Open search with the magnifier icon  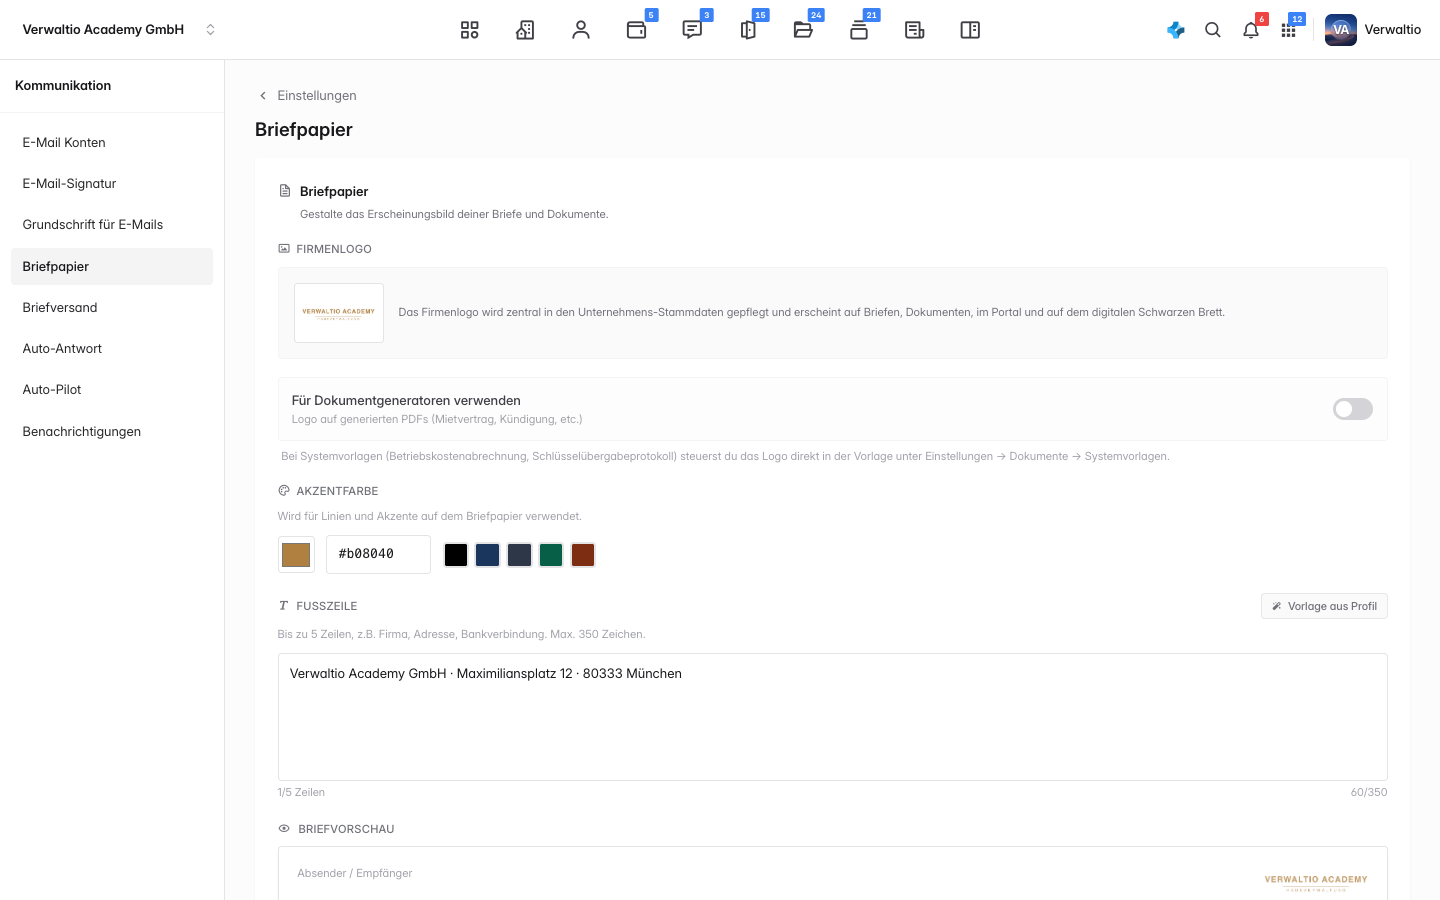click(x=1213, y=30)
